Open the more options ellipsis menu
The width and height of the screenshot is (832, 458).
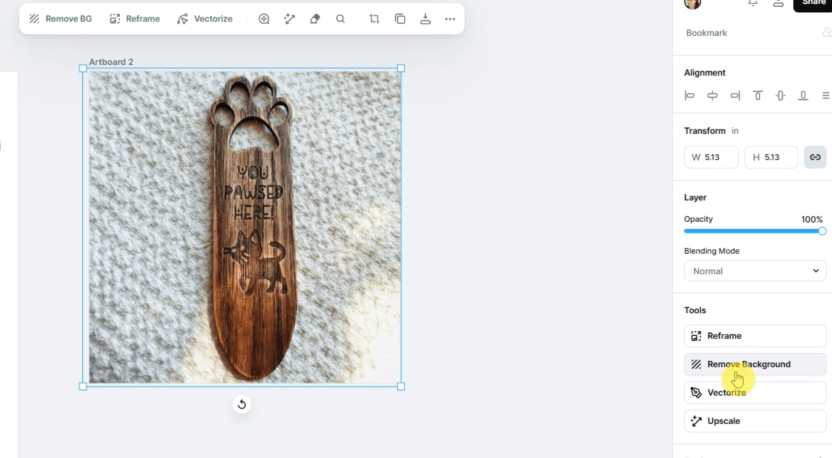pyautogui.click(x=450, y=19)
